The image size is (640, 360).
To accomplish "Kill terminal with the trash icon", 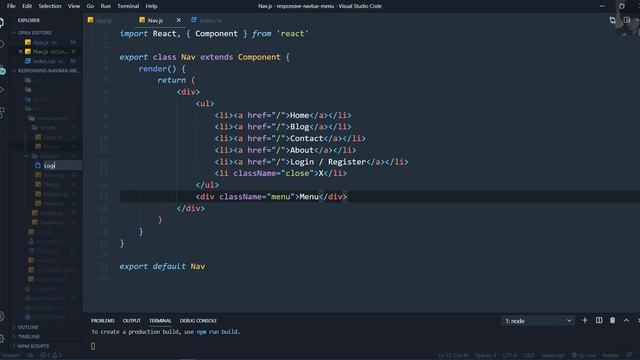I will click(x=613, y=320).
